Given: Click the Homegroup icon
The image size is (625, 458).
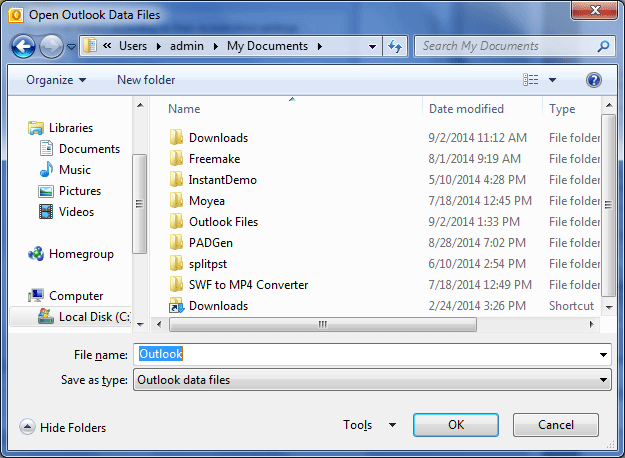Looking at the screenshot, I should click(x=36, y=254).
